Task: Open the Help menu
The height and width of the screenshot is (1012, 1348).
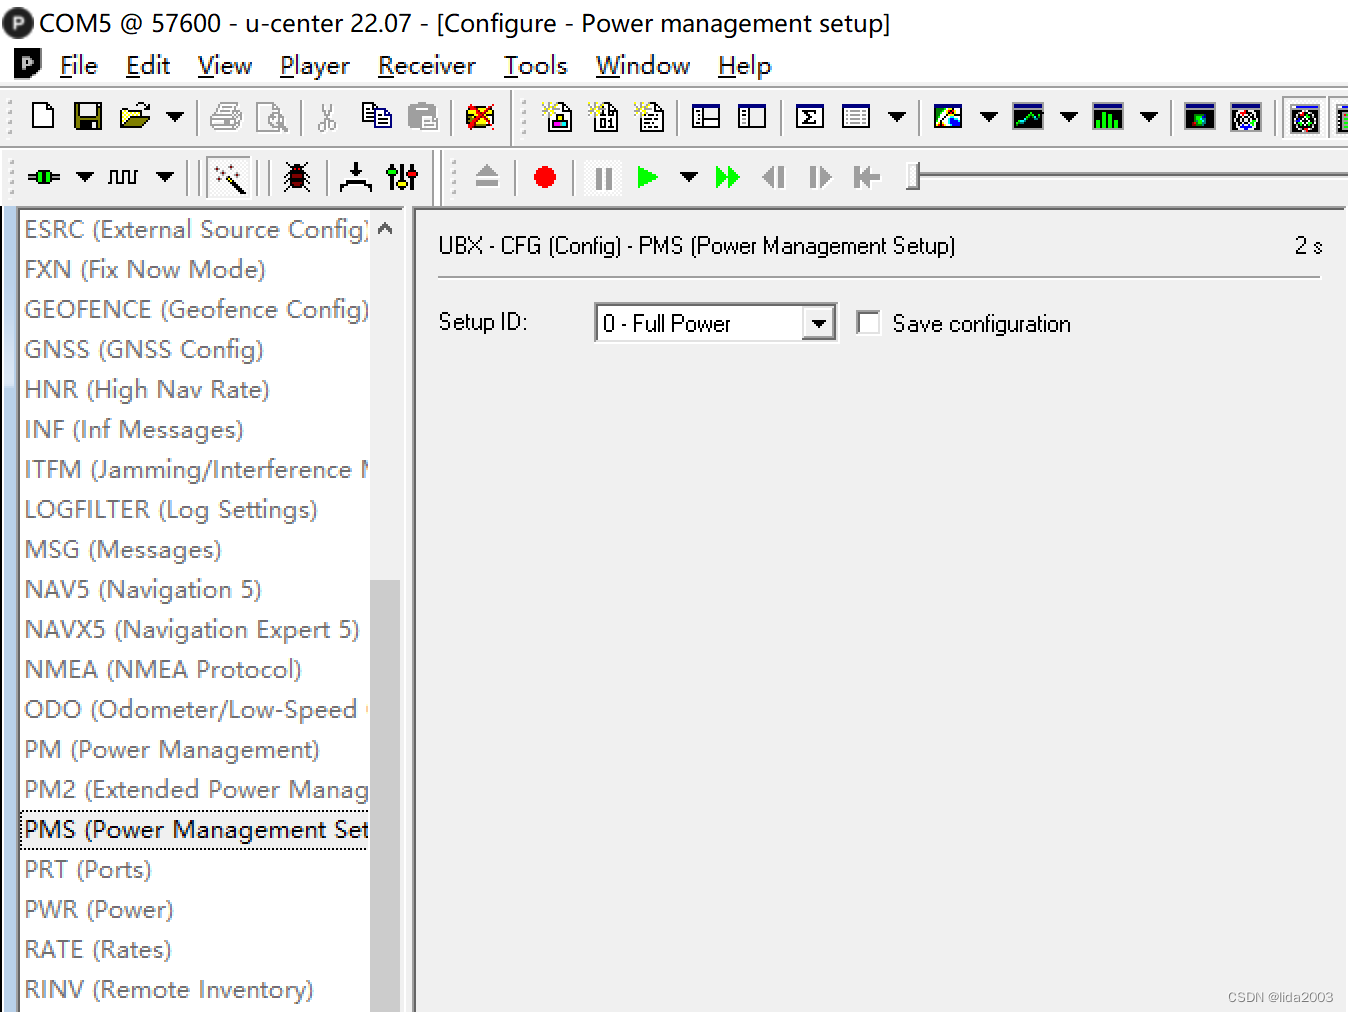Action: 745,66
